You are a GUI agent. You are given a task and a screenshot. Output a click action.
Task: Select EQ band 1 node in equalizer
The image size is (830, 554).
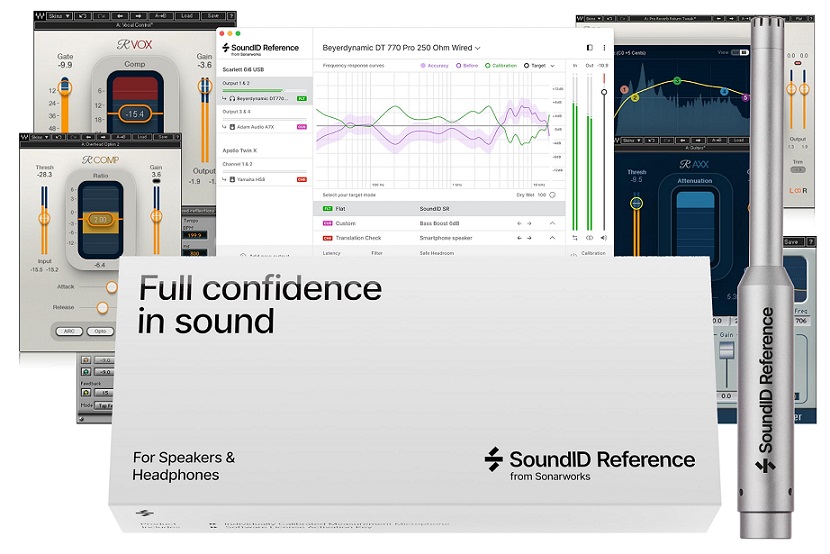pos(624,89)
